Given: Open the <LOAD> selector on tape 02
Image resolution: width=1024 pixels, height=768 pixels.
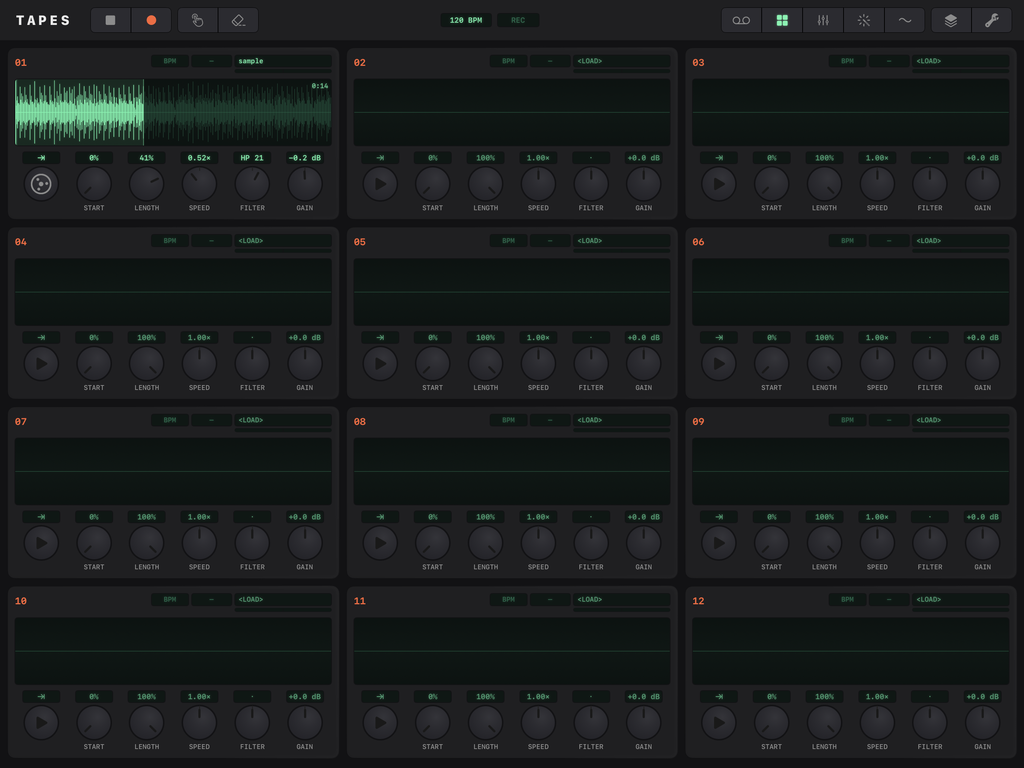Looking at the screenshot, I should pos(621,61).
